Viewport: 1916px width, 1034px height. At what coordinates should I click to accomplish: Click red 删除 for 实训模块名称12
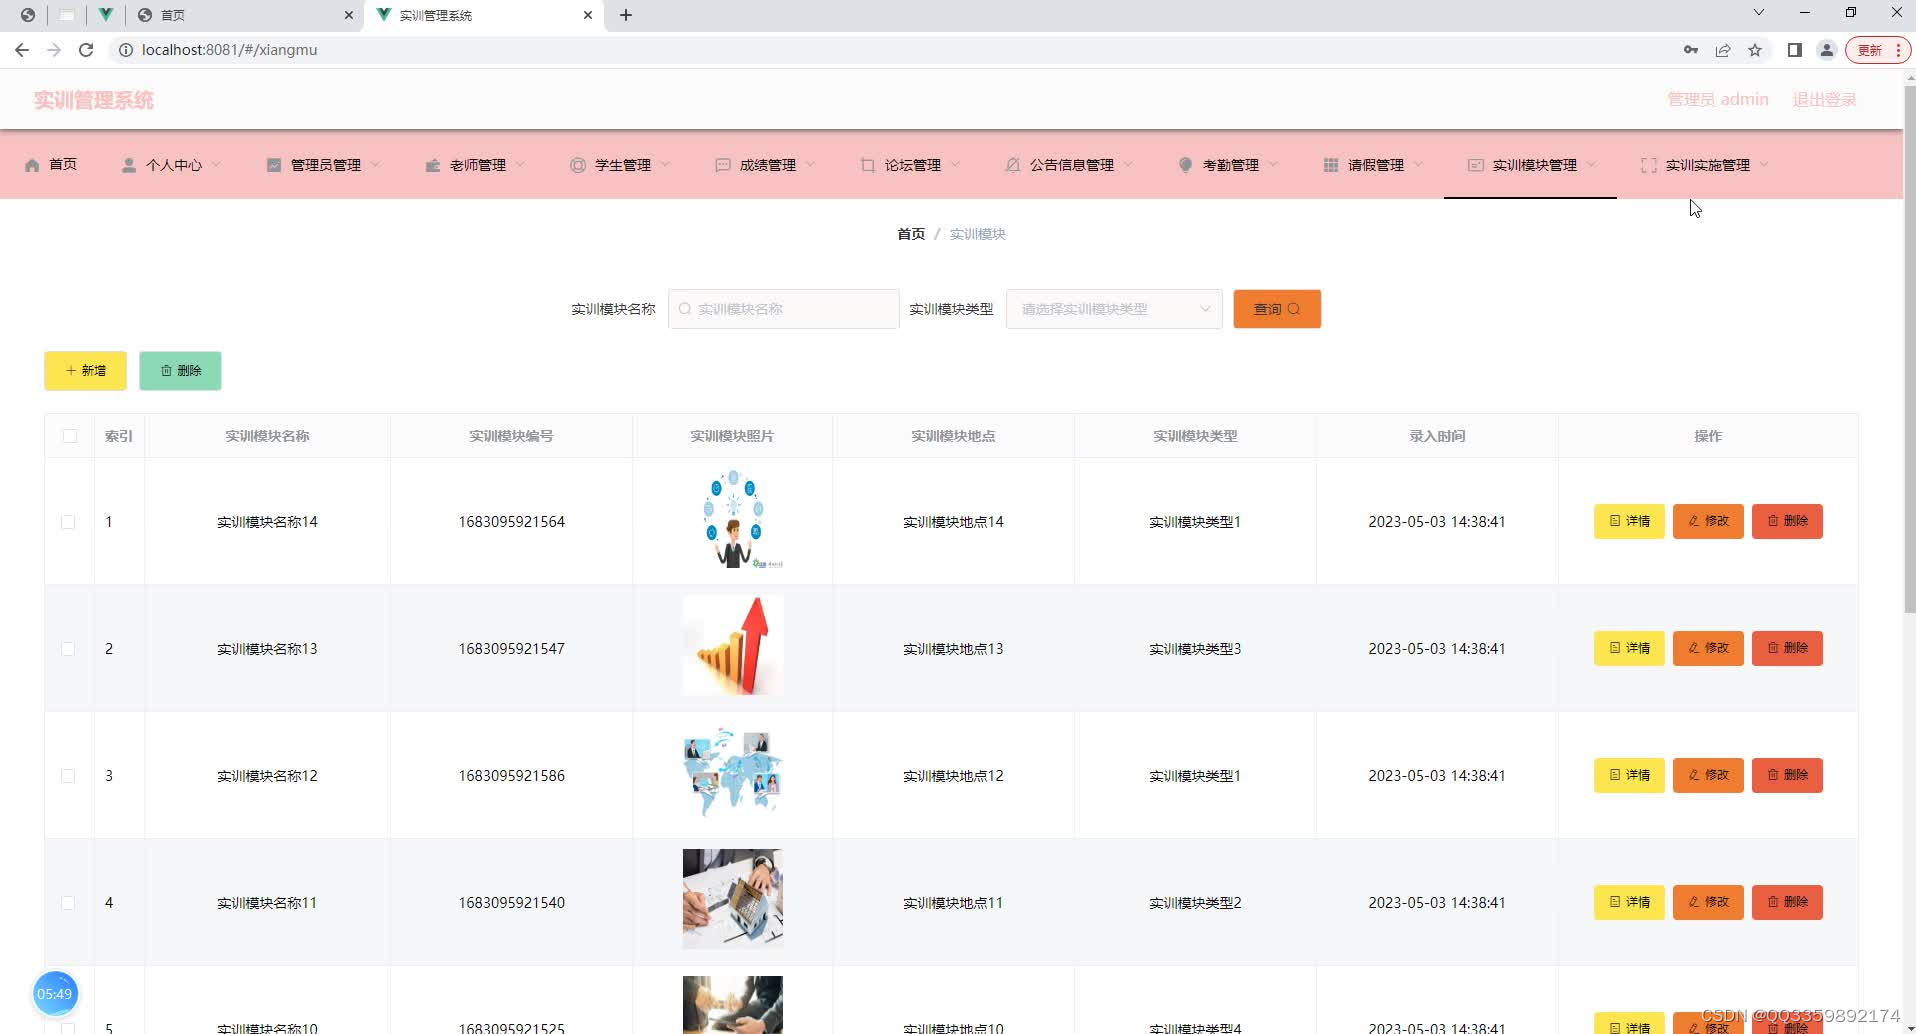[1787, 775]
